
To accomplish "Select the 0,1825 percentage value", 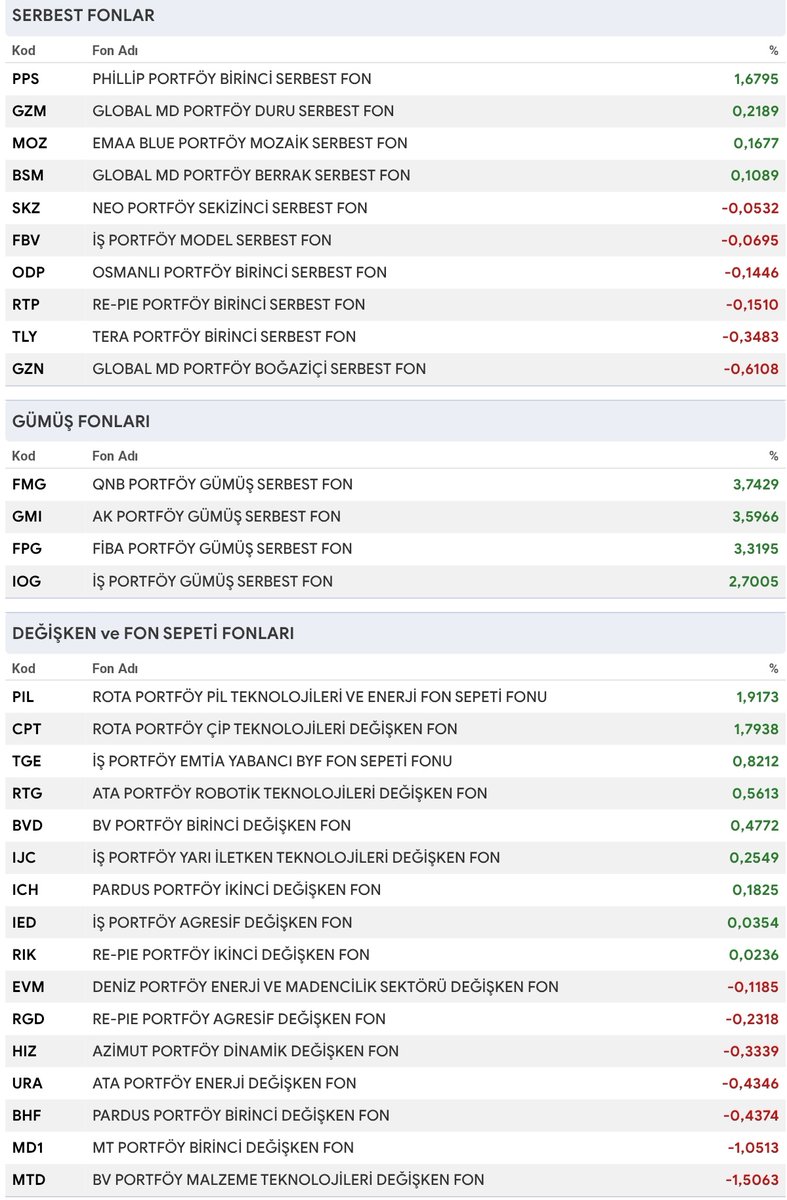I will click(756, 890).
